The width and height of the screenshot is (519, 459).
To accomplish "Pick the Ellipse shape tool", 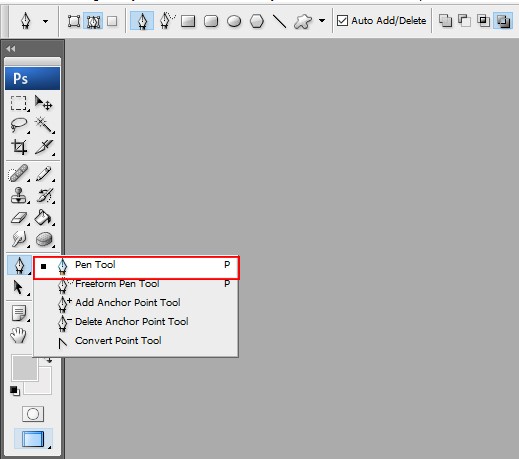I will click(x=234, y=21).
